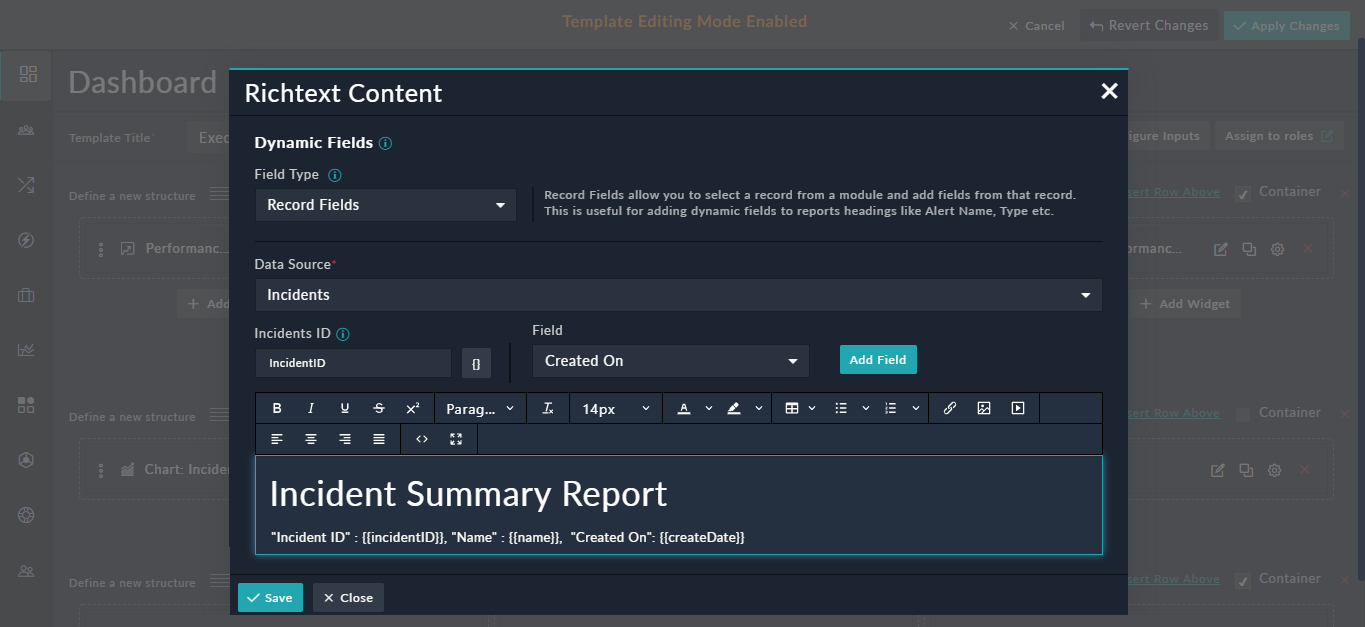Change the Field dropdown from Created On

pyautogui.click(x=670, y=360)
